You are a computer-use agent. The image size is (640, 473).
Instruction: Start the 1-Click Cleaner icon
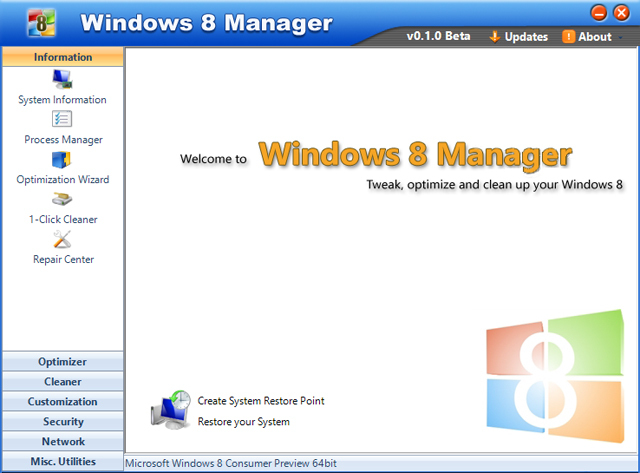coord(62,199)
